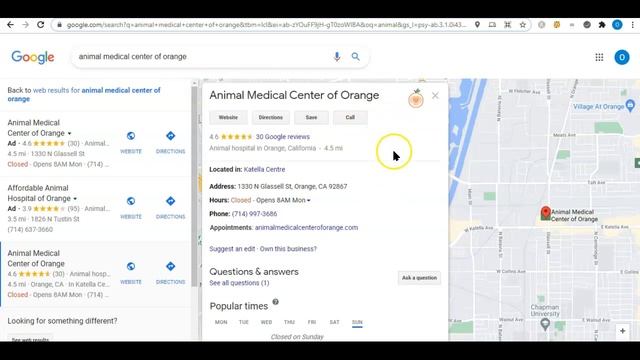Screen dimensions: 640x360
Task: Select SUN popular times tab
Action: pos(357,322)
